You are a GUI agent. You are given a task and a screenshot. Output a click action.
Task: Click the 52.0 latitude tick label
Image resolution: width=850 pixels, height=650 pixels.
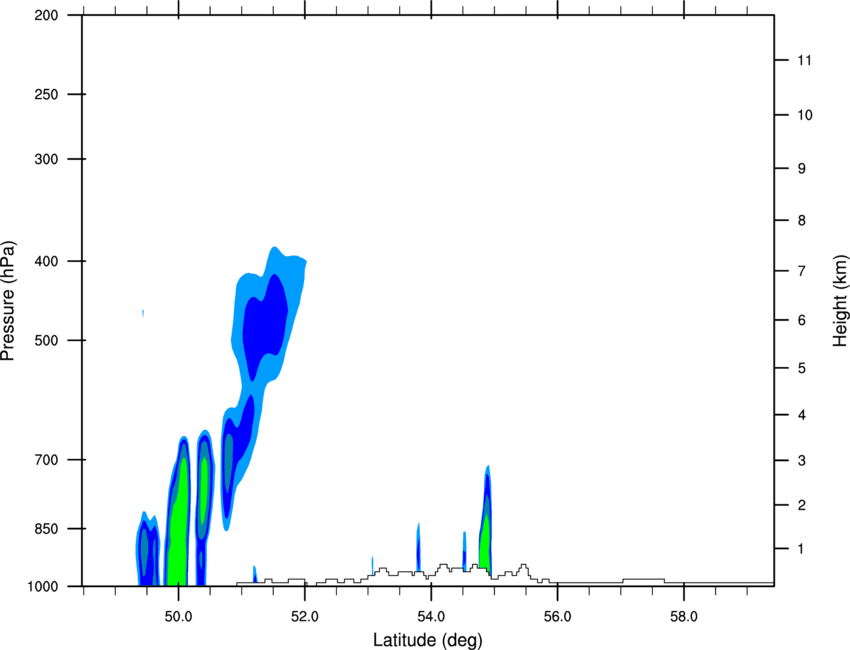[305, 617]
